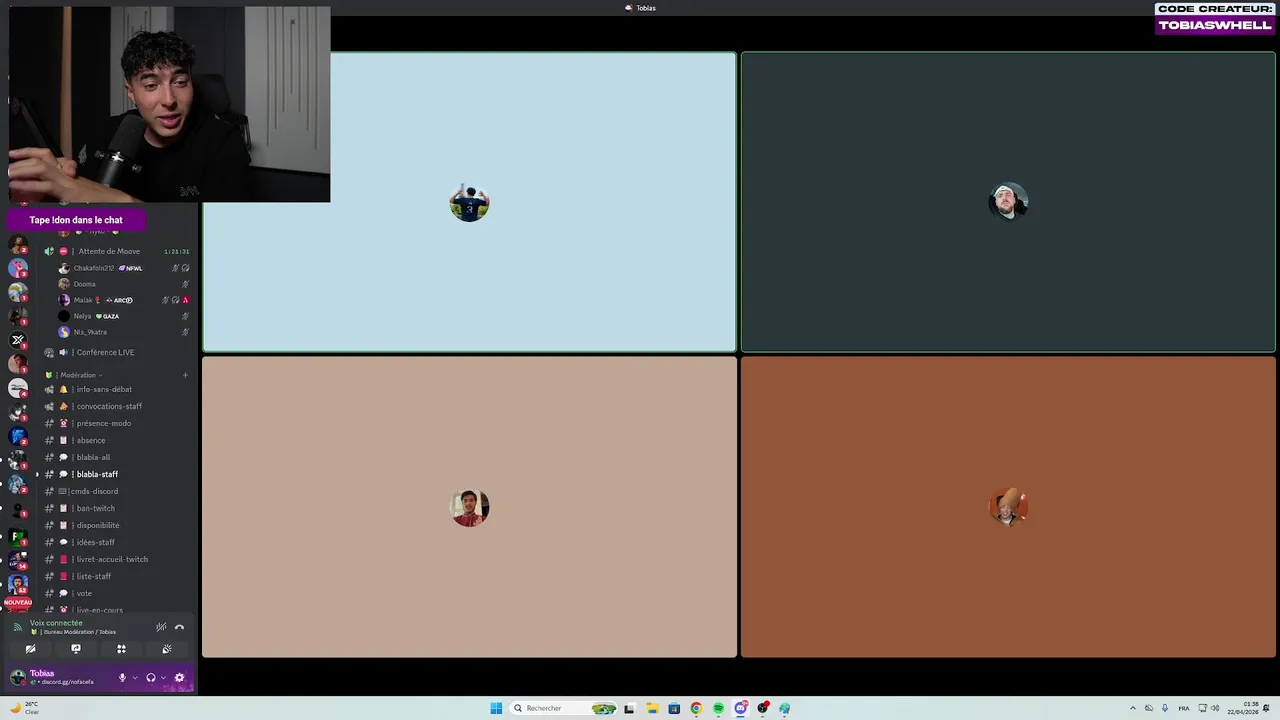Open File Explorer from taskbar
The width and height of the screenshot is (1280, 720).
point(652,708)
